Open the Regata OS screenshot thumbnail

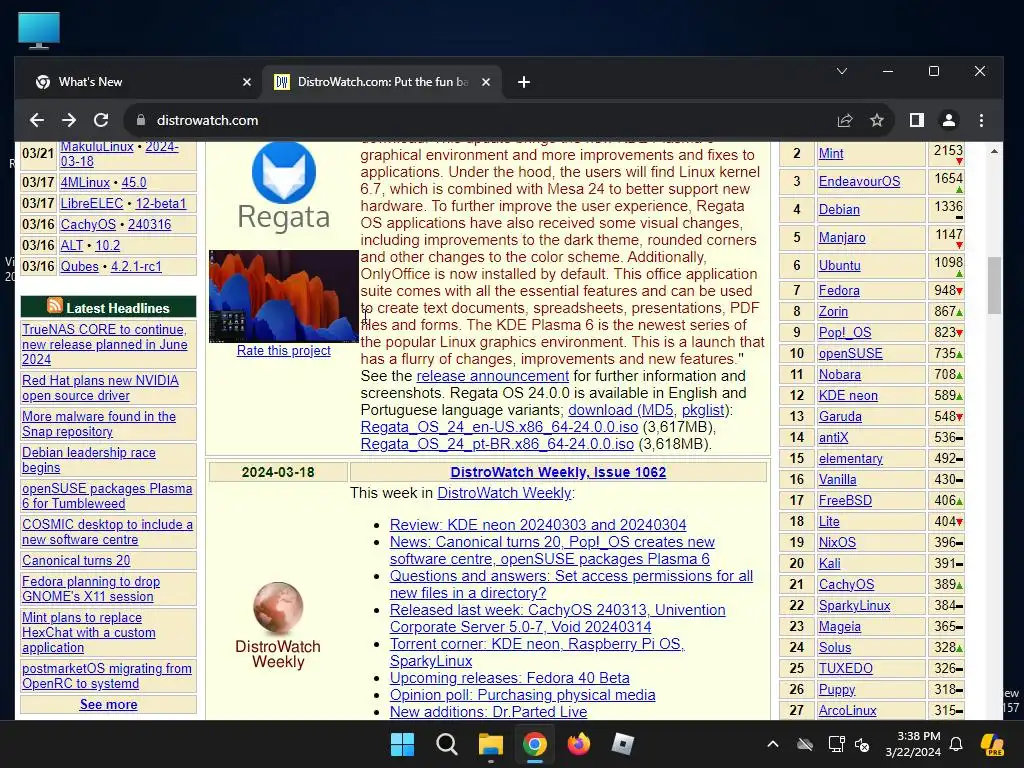click(x=283, y=296)
